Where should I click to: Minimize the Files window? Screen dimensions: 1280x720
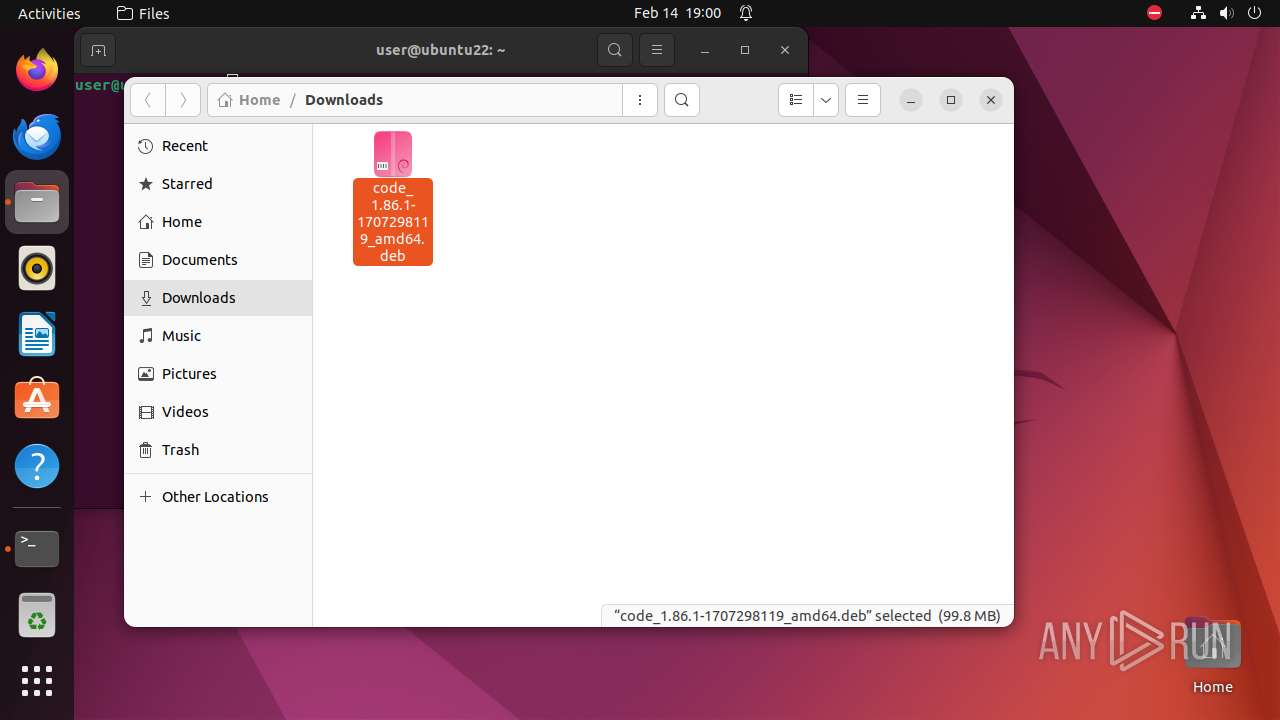911,100
